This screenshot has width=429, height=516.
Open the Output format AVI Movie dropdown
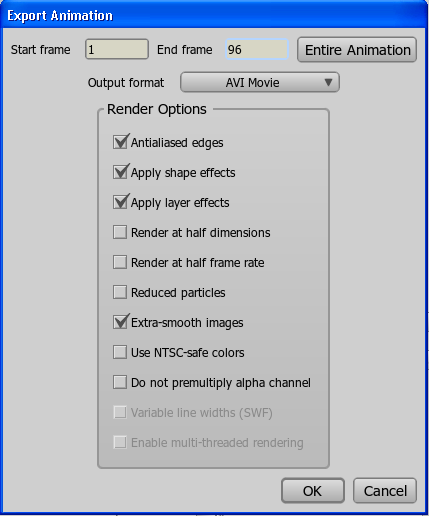[x=260, y=82]
